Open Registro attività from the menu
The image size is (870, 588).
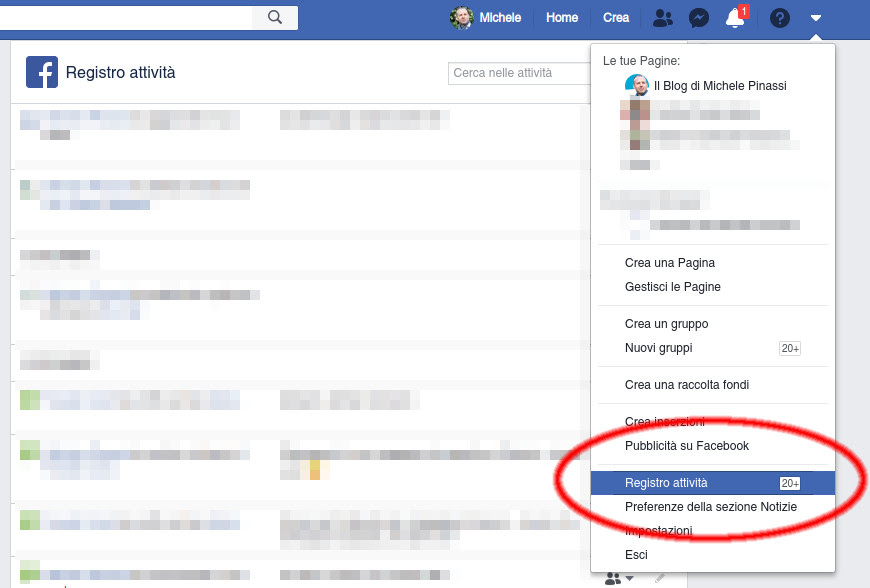[713, 483]
